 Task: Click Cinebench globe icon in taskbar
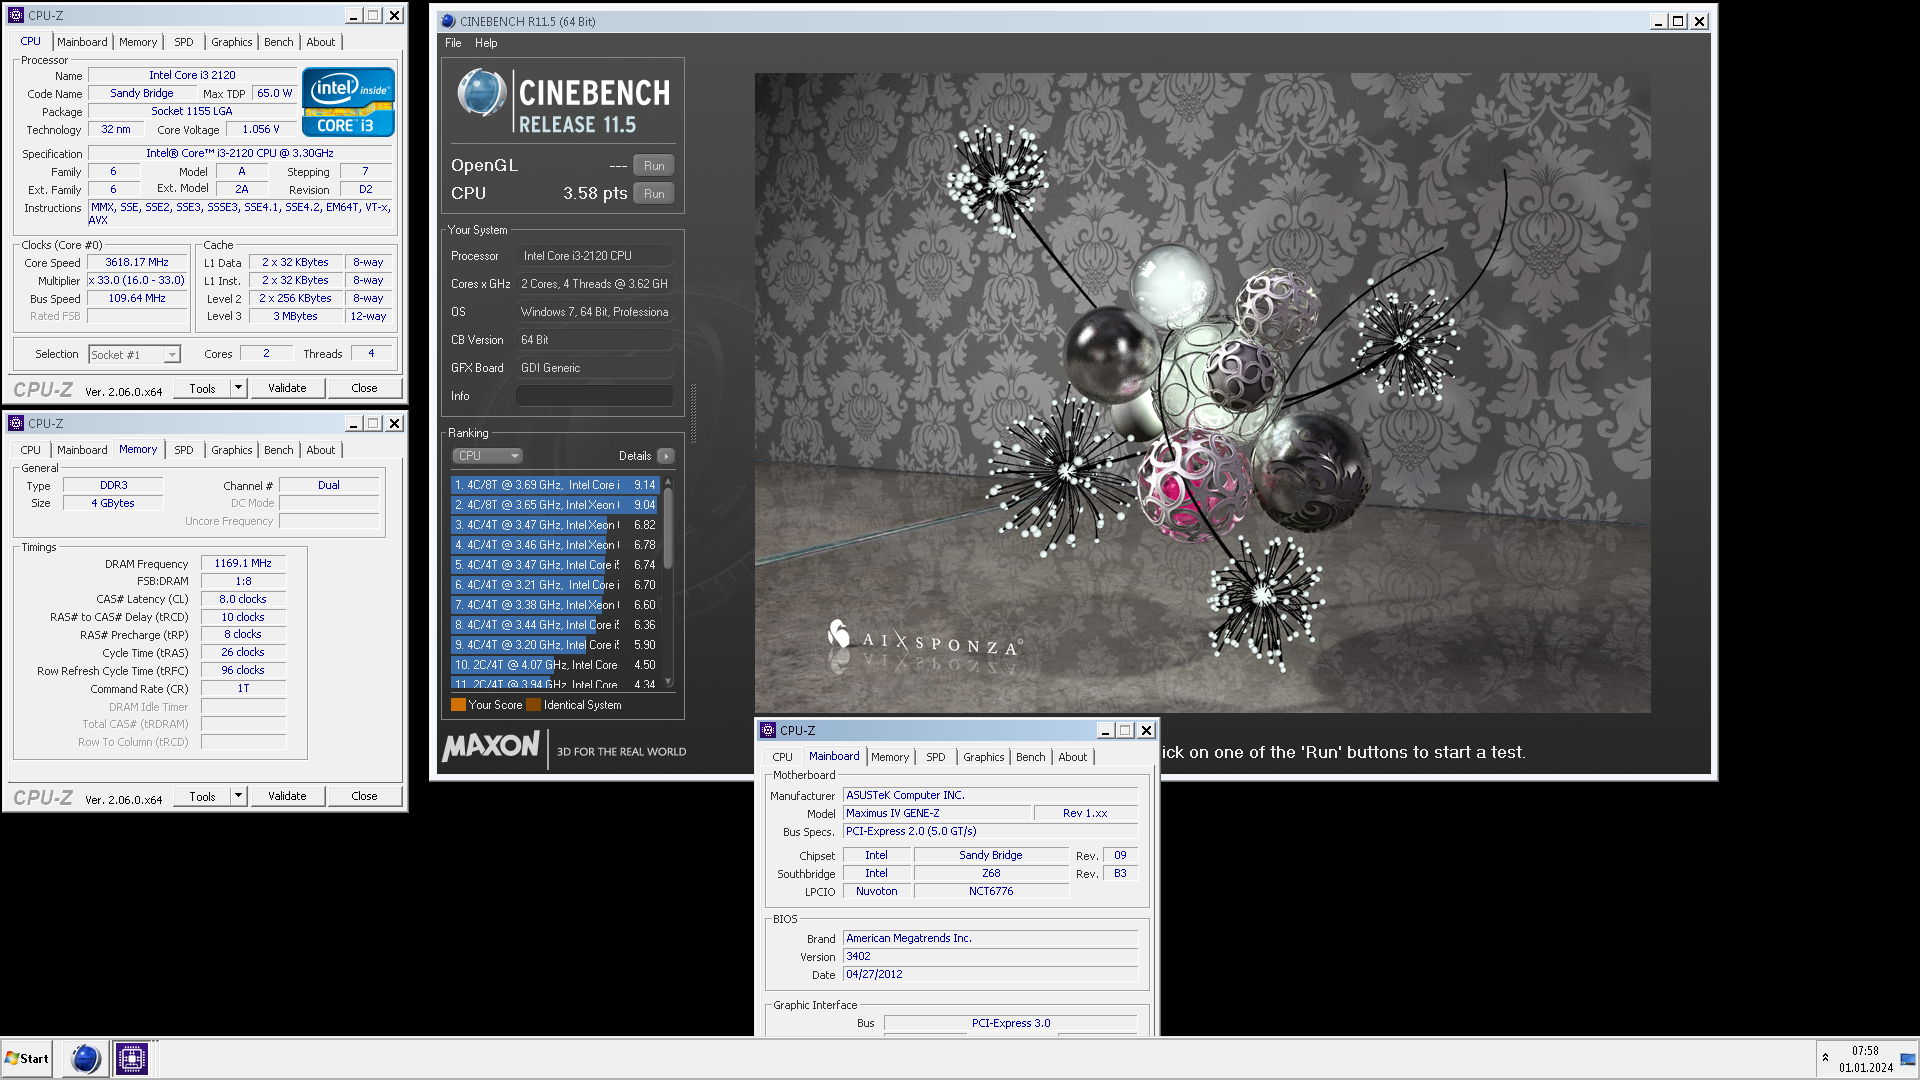point(86,1058)
